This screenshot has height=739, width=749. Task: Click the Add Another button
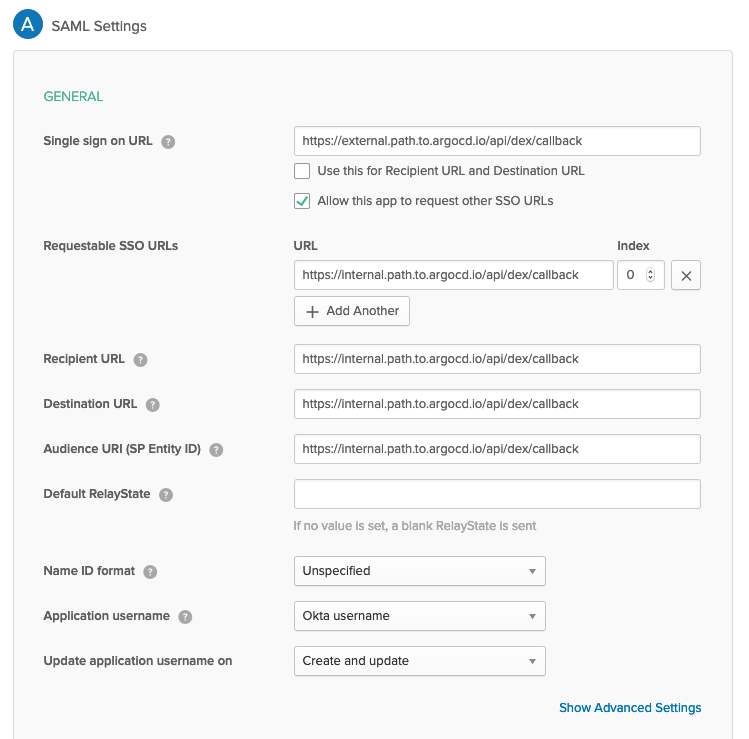point(351,311)
